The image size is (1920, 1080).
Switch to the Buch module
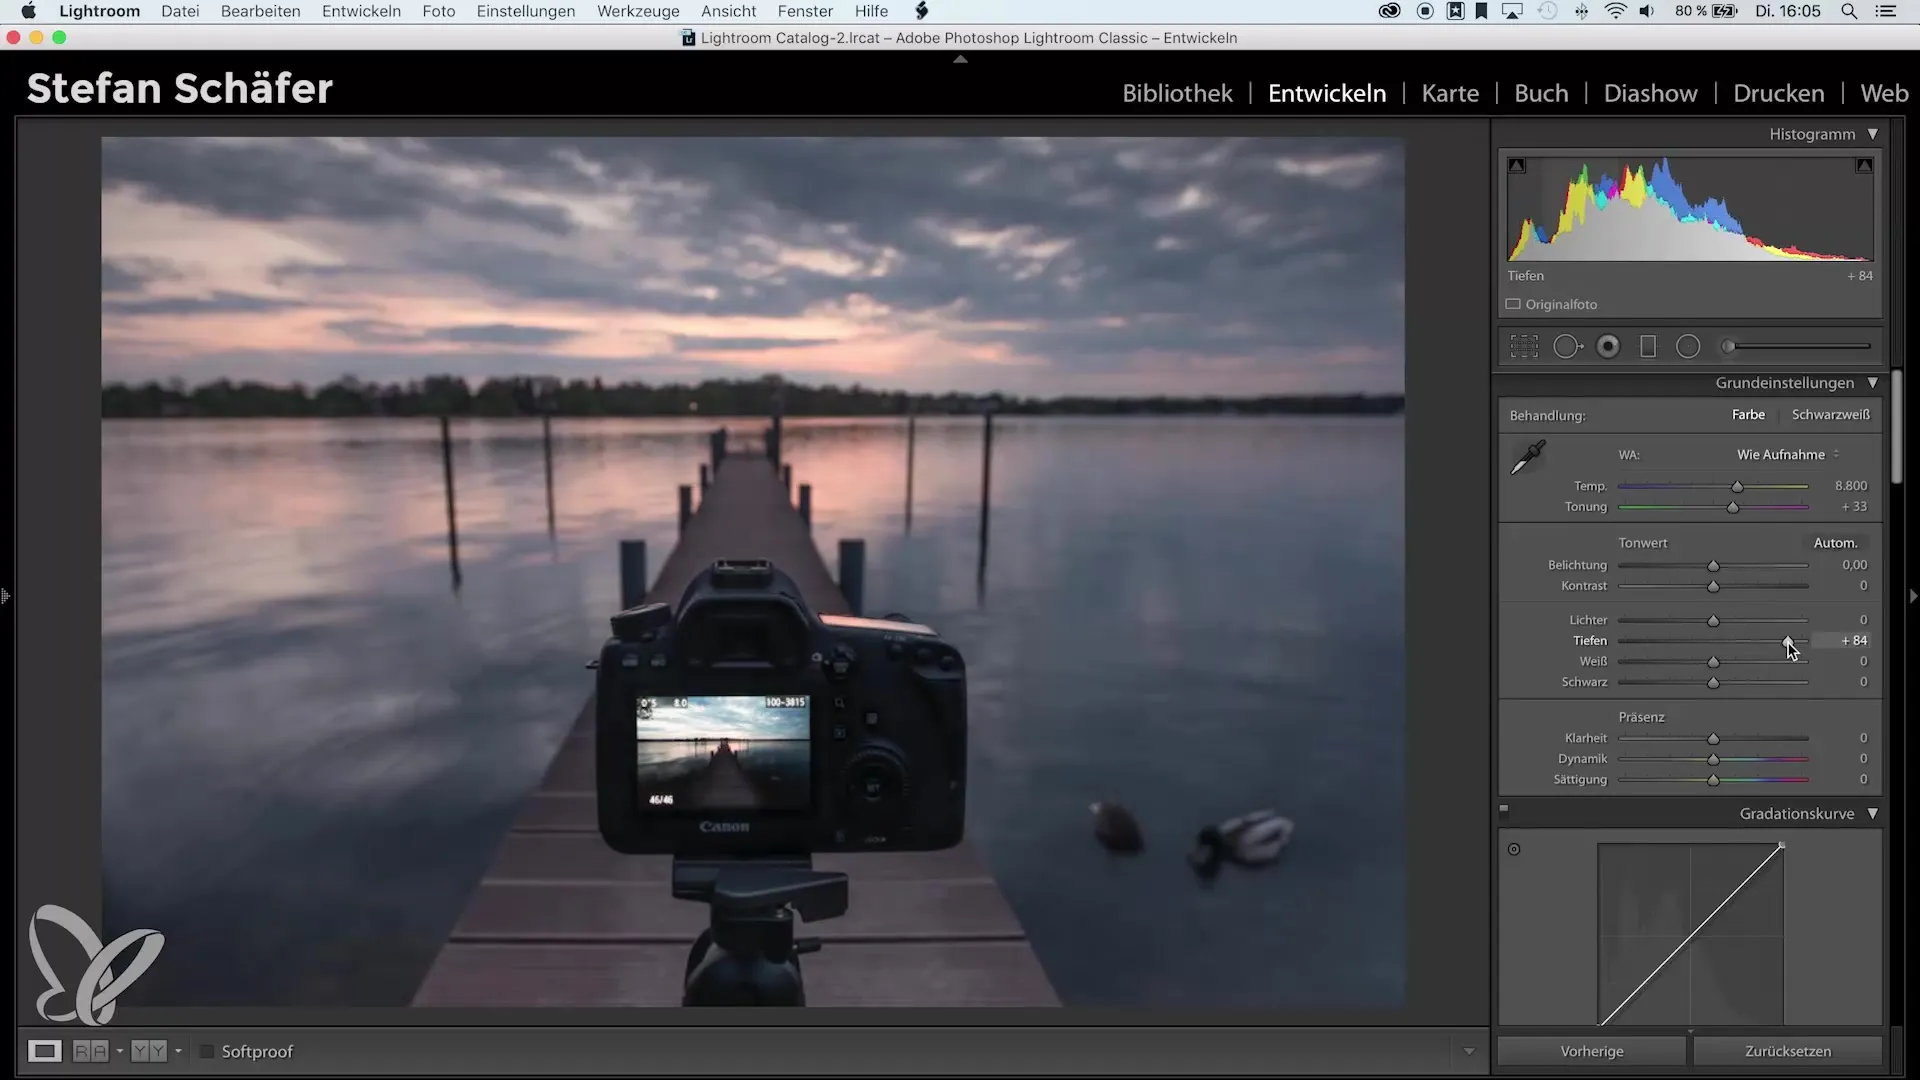click(1541, 93)
